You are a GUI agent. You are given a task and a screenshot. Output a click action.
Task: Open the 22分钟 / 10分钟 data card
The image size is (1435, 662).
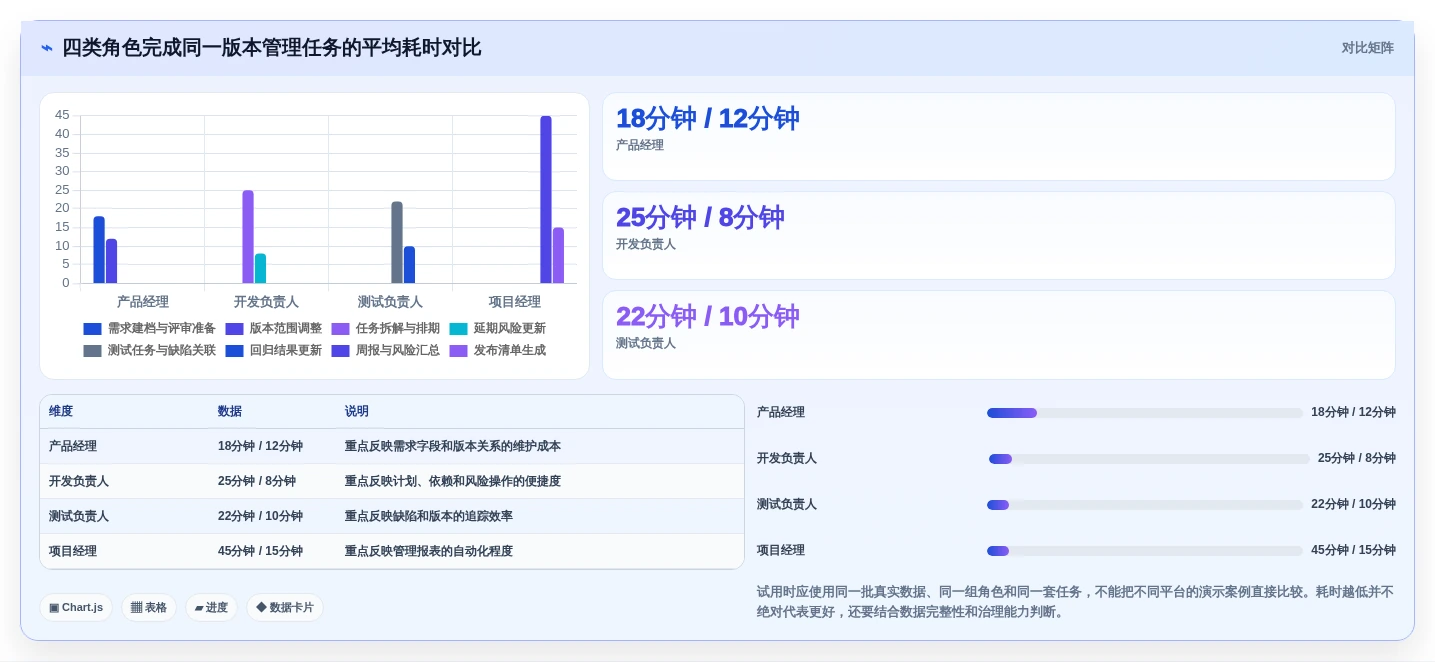point(998,334)
